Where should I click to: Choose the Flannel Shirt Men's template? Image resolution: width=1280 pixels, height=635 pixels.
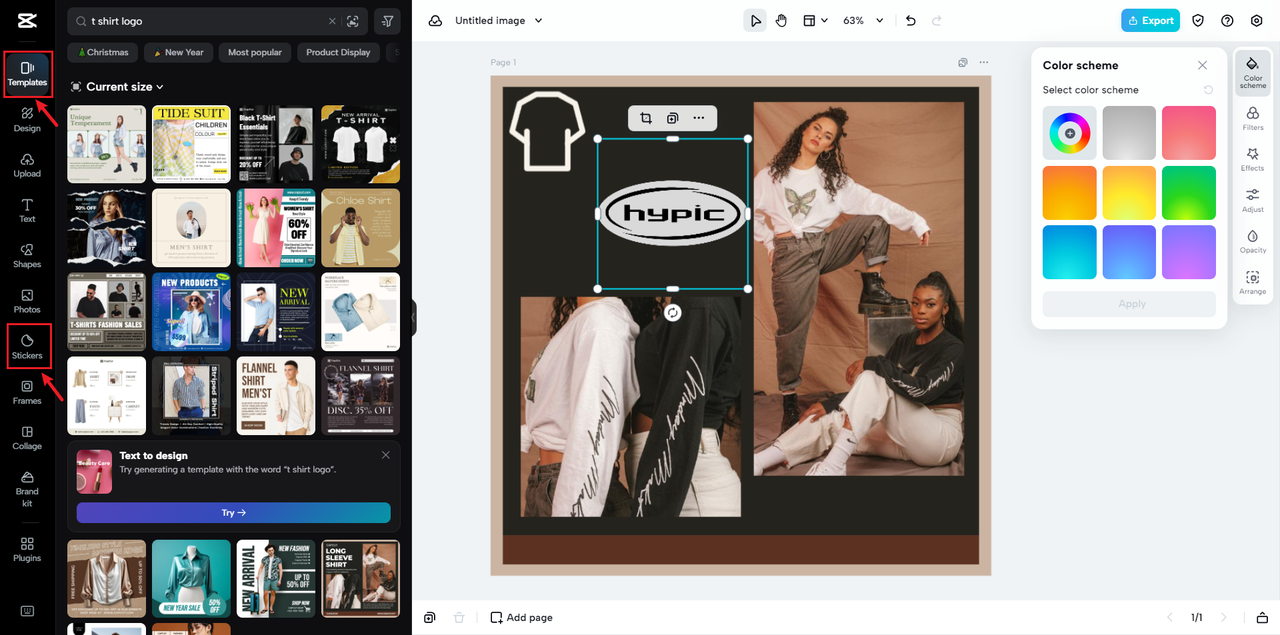click(276, 396)
